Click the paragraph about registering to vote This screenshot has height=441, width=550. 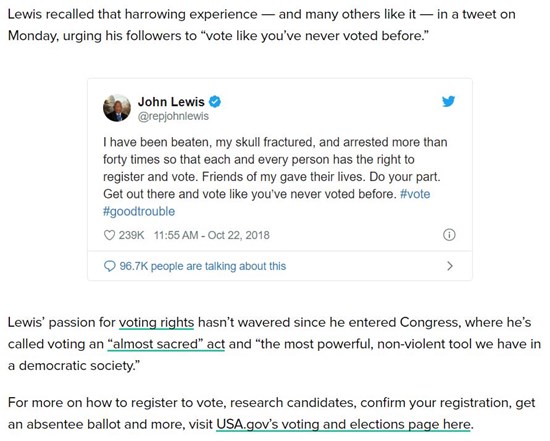pyautogui.click(x=271, y=413)
